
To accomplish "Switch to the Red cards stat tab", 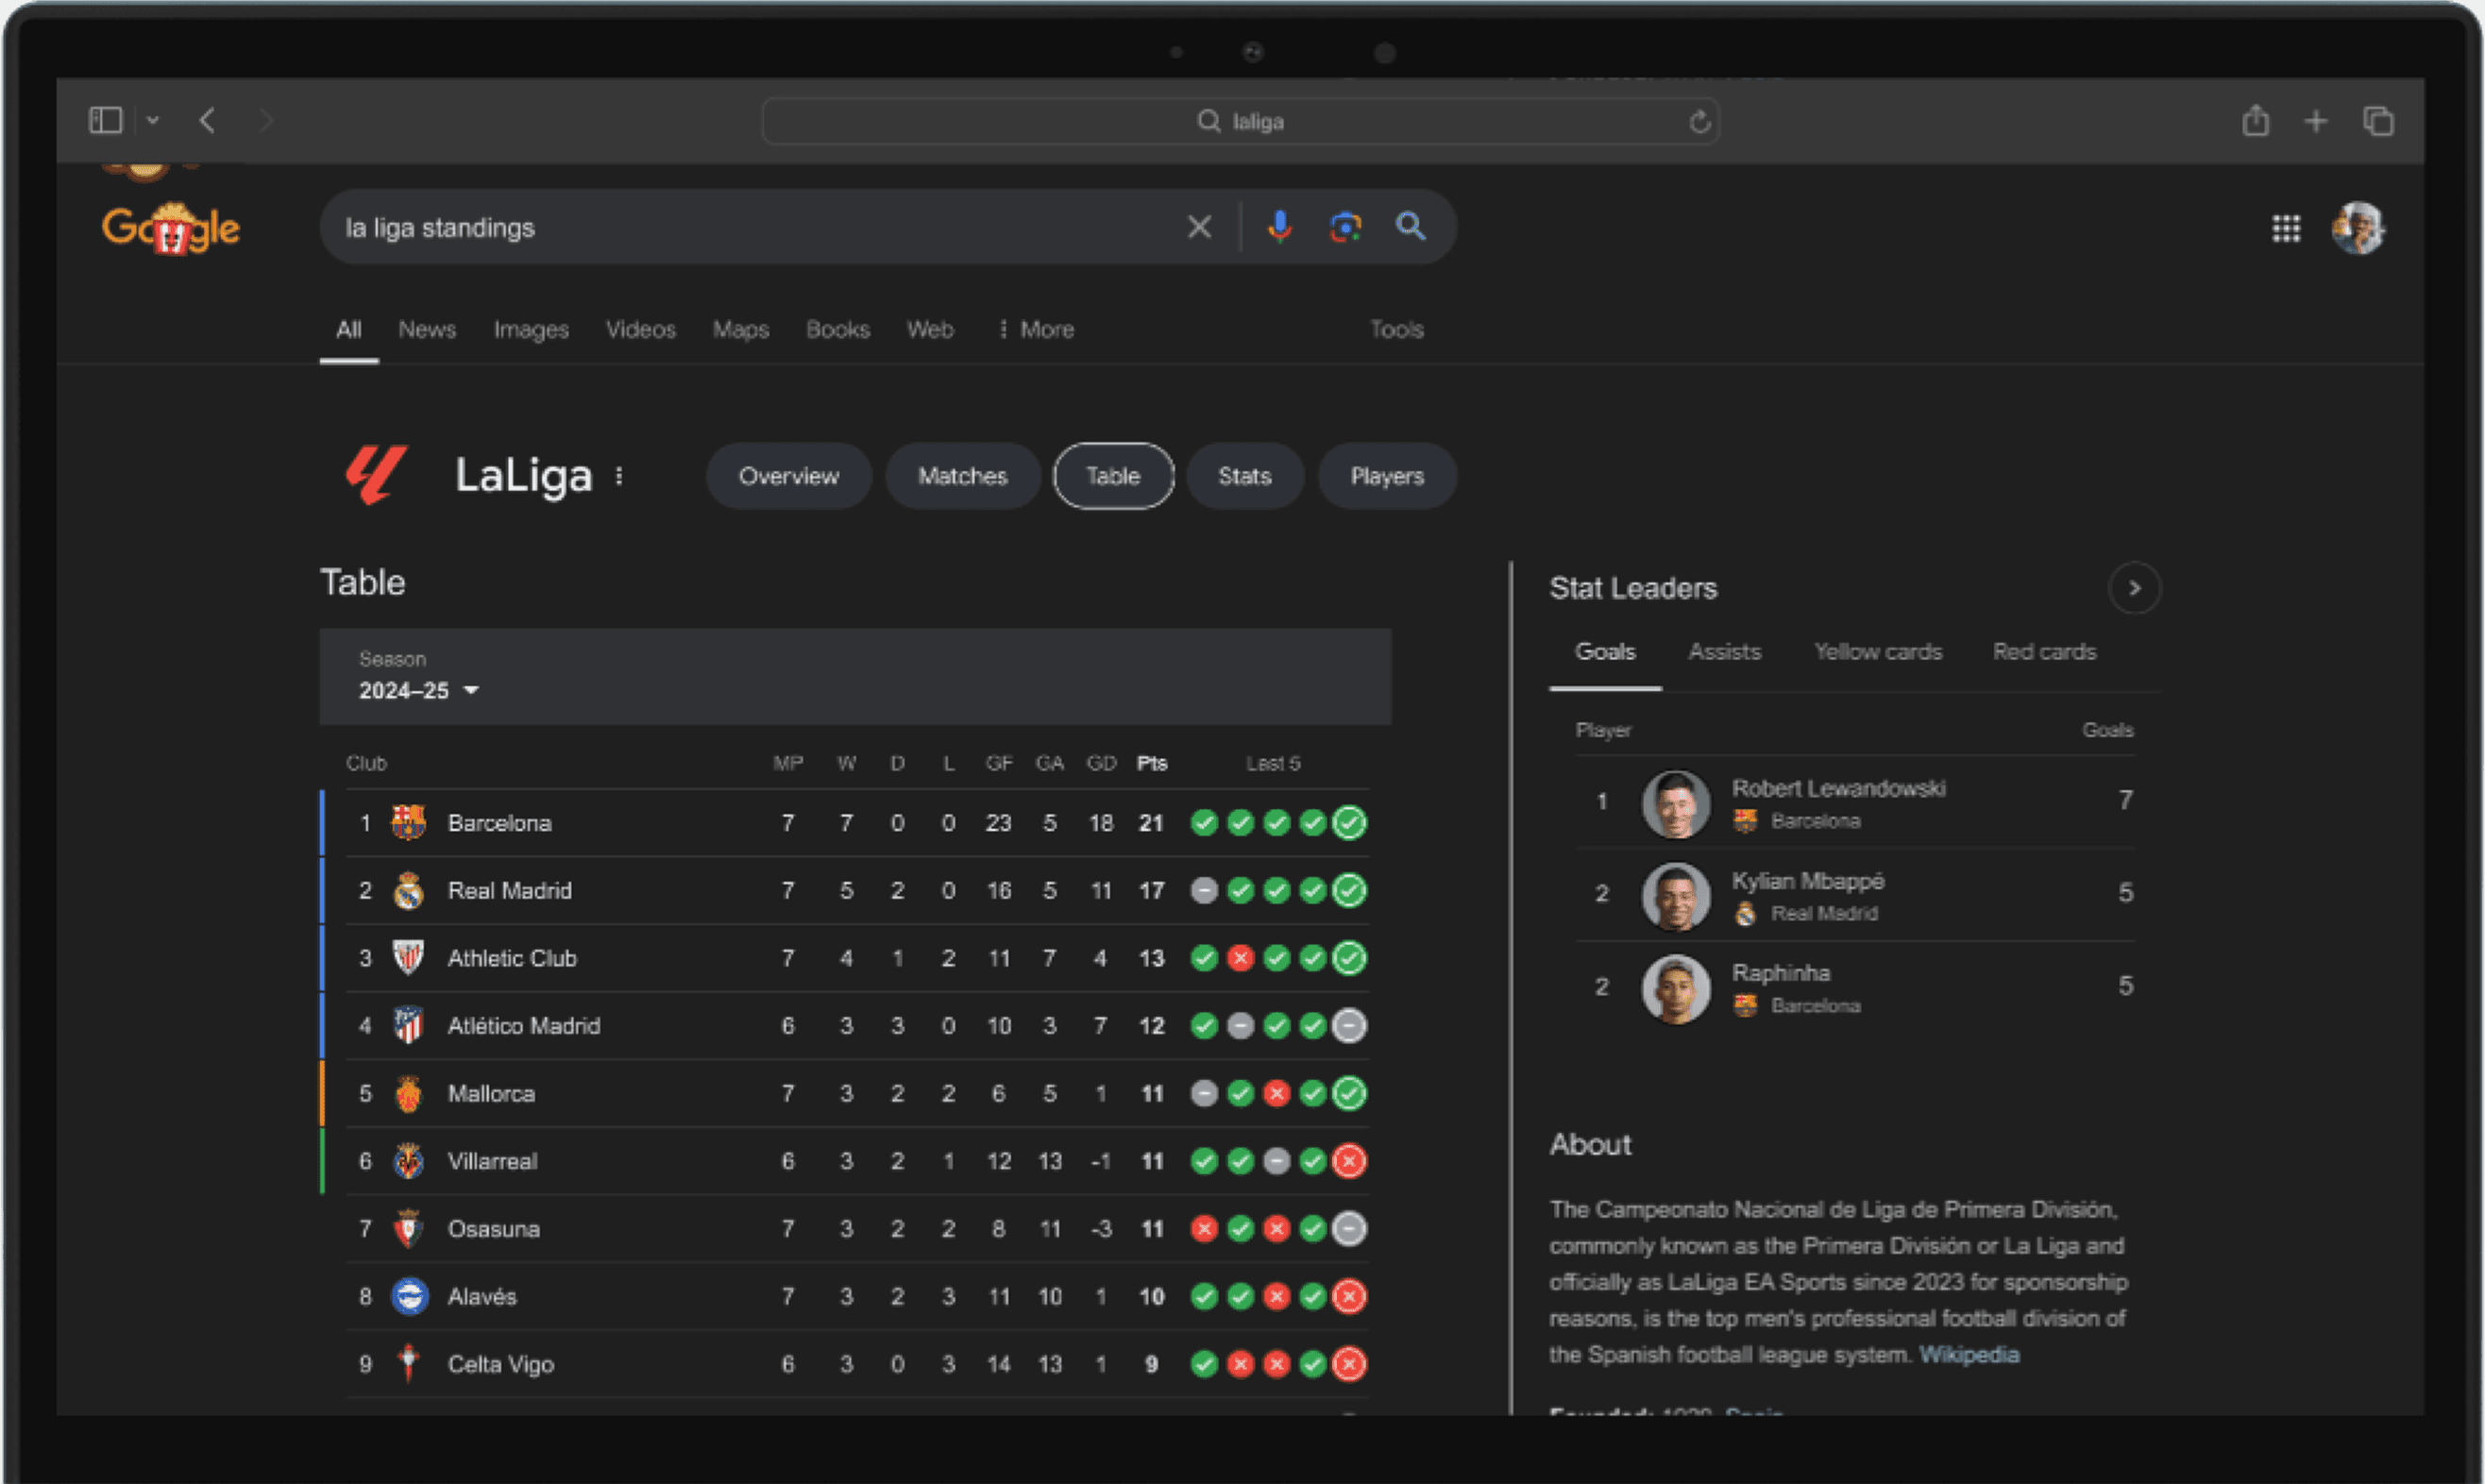I will pyautogui.click(x=2044, y=652).
